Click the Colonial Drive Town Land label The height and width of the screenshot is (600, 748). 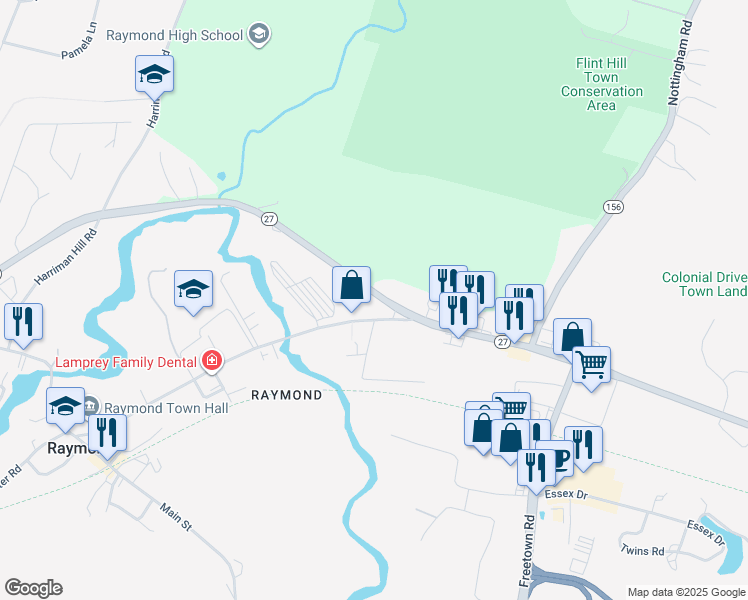pos(705,284)
